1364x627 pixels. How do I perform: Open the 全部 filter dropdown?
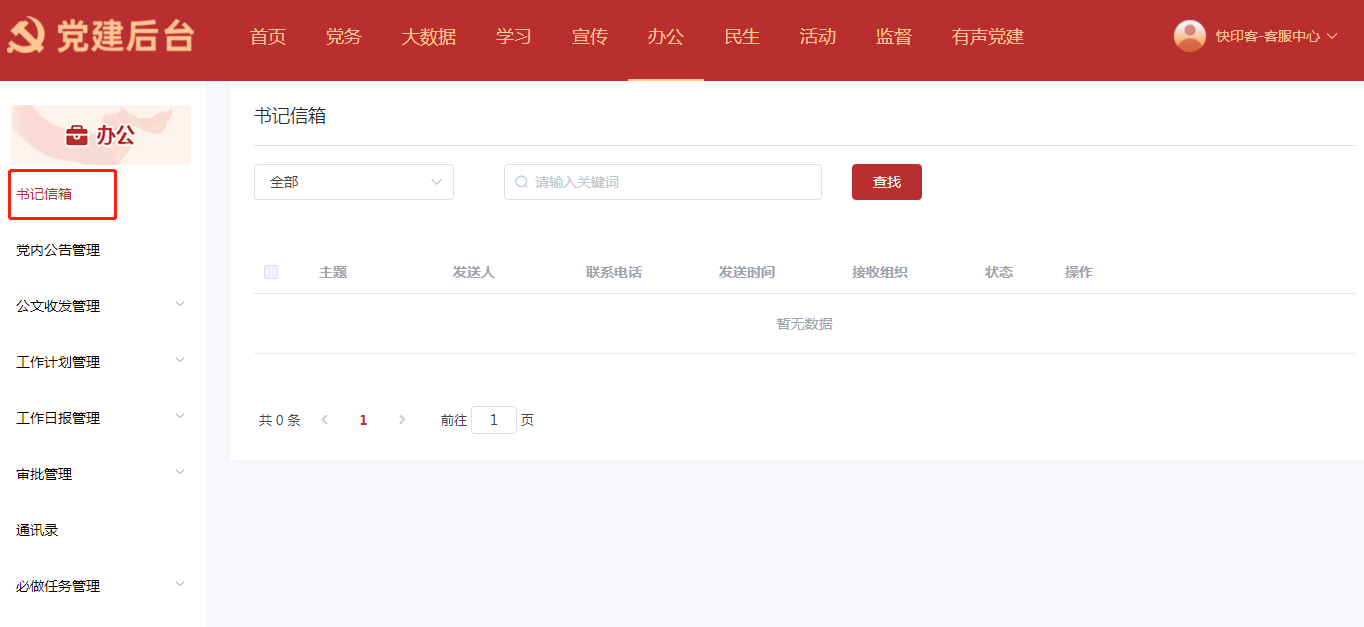click(x=353, y=182)
